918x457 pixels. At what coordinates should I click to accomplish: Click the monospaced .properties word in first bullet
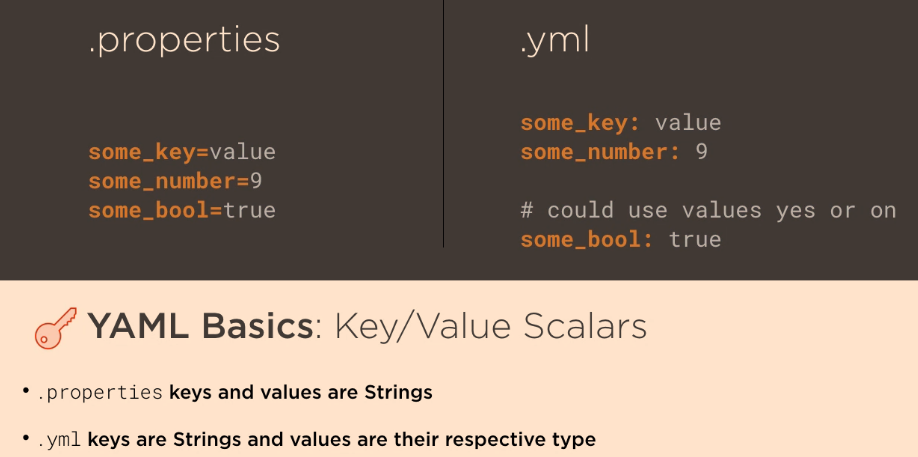(x=100, y=393)
